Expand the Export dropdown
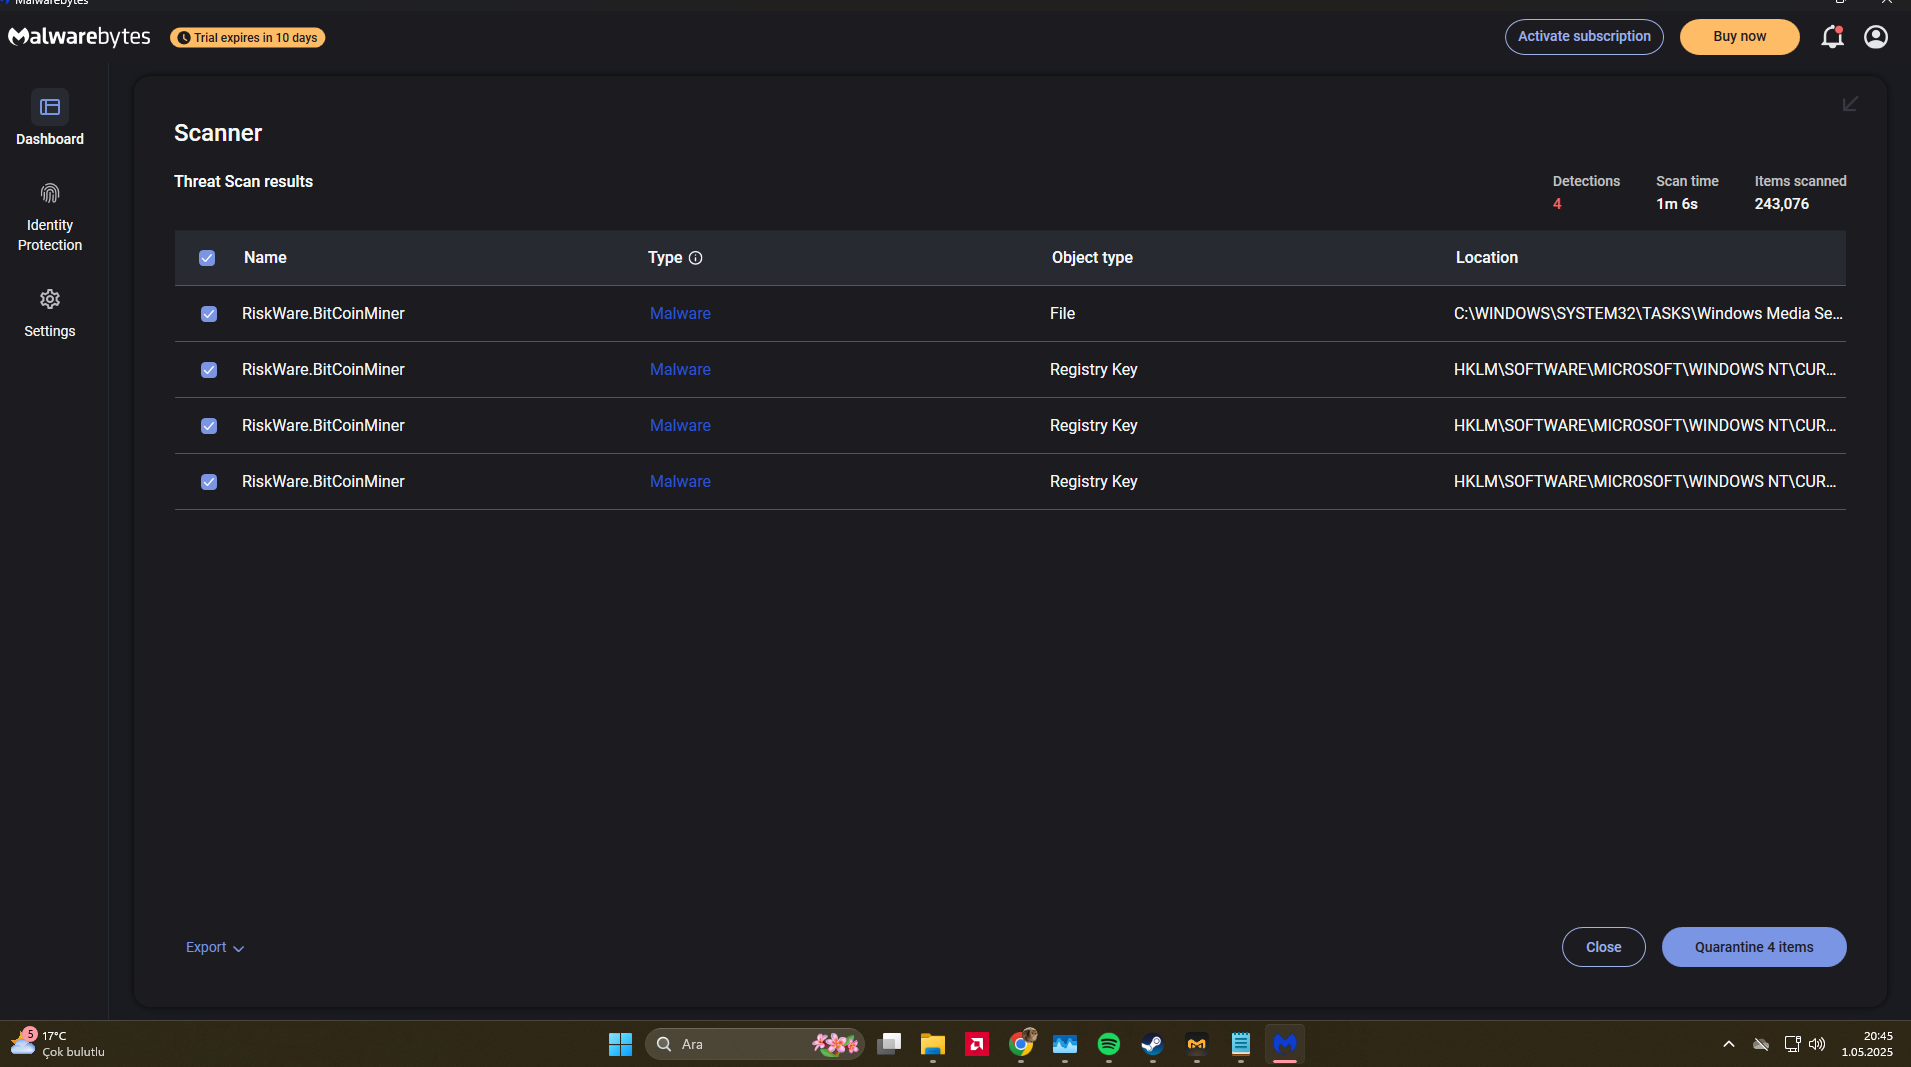This screenshot has width=1911, height=1067. point(215,947)
